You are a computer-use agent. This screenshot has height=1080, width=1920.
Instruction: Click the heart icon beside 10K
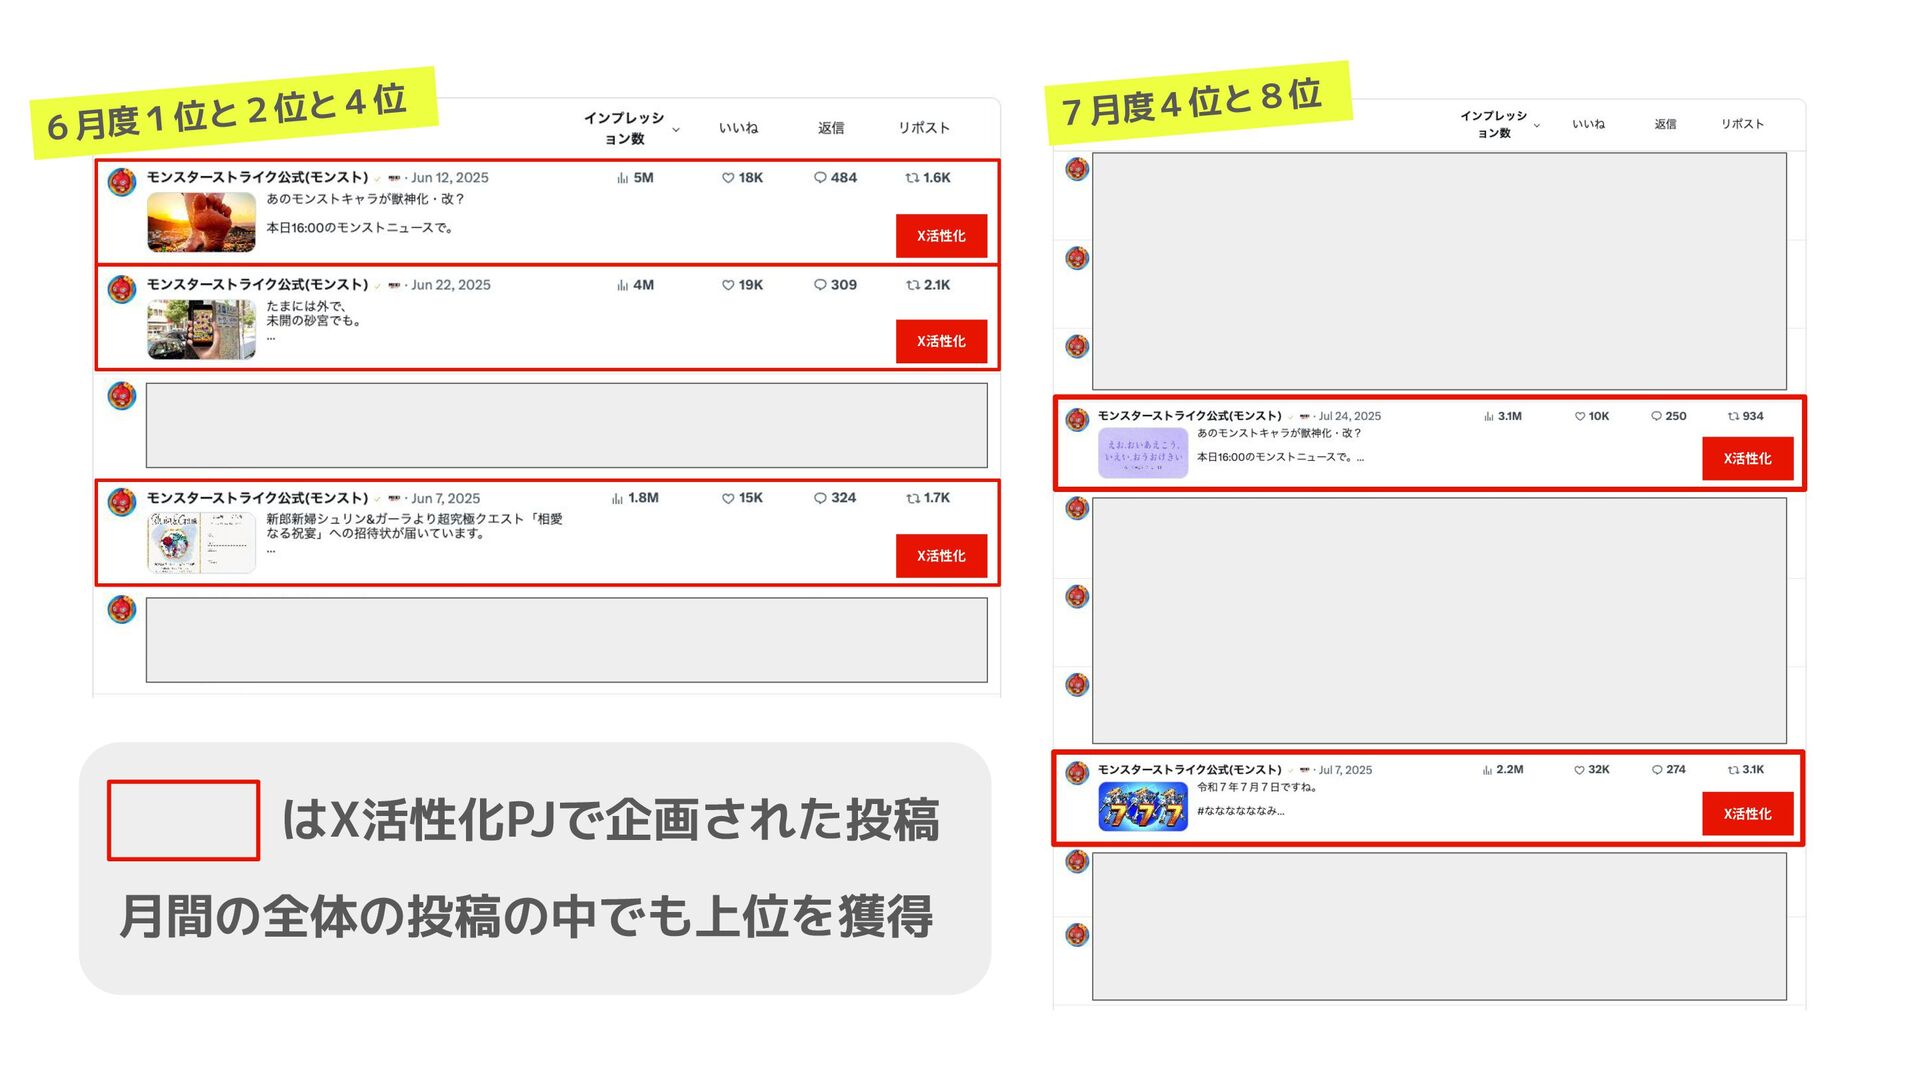1580,416
